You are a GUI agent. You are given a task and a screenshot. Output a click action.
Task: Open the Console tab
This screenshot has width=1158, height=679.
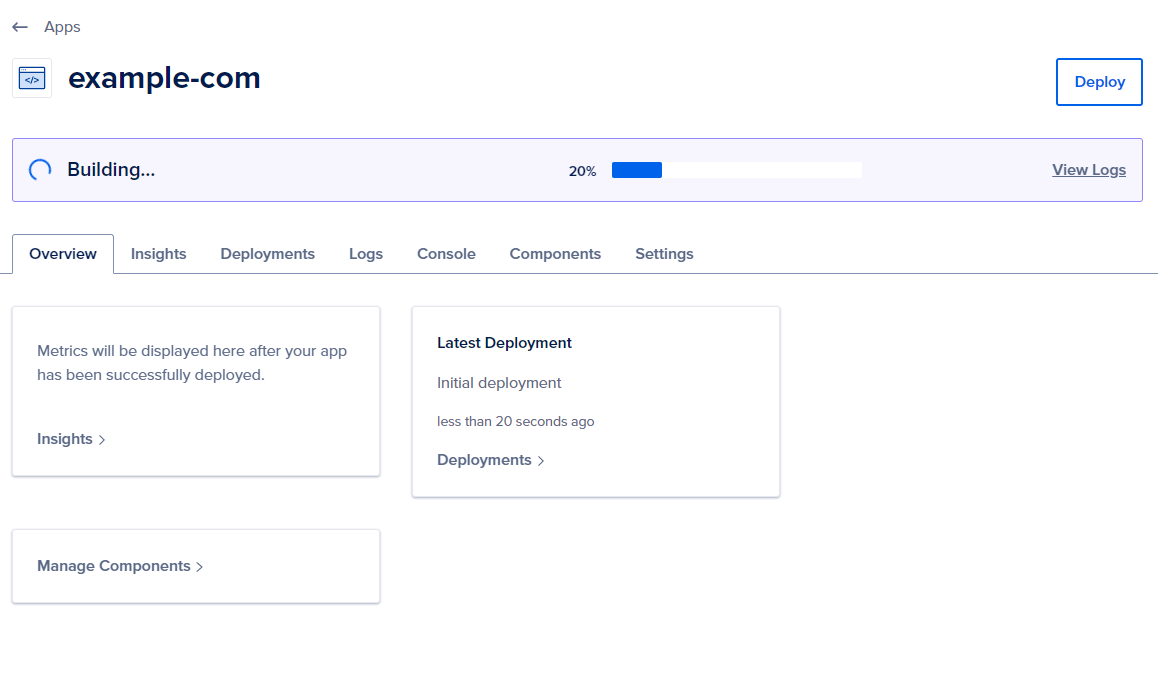[446, 254]
